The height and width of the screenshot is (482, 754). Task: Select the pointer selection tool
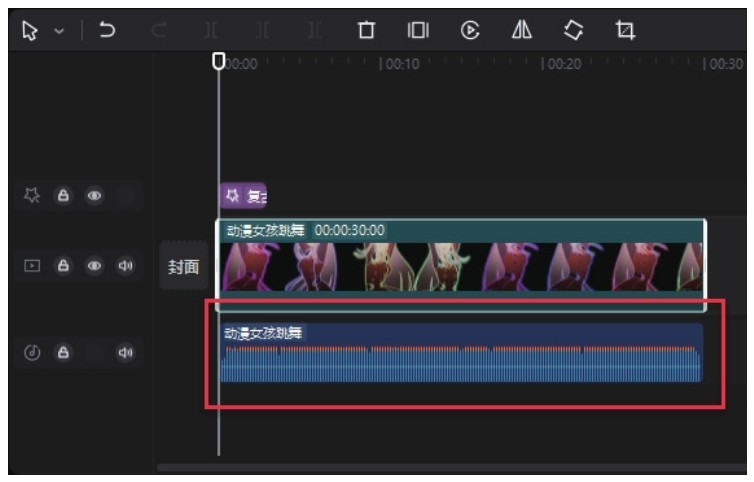pos(30,31)
